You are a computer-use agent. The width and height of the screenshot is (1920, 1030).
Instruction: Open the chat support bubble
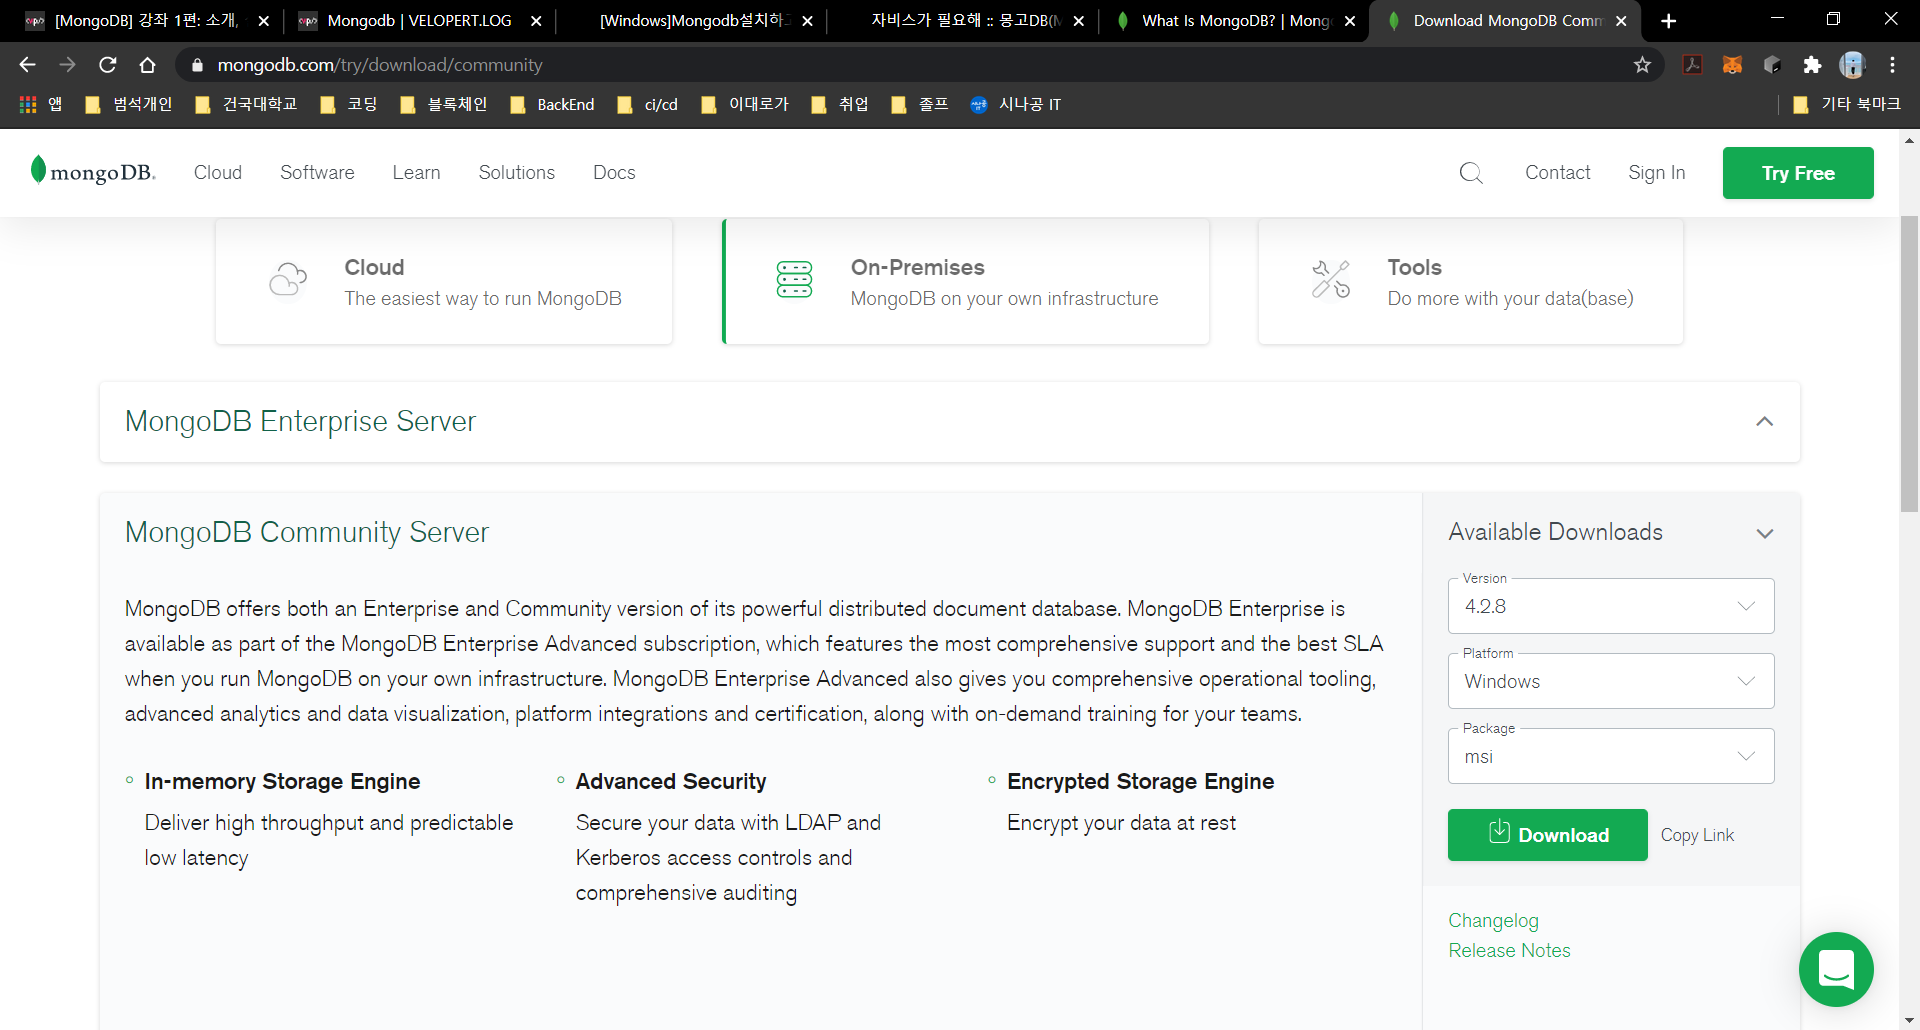click(x=1836, y=969)
